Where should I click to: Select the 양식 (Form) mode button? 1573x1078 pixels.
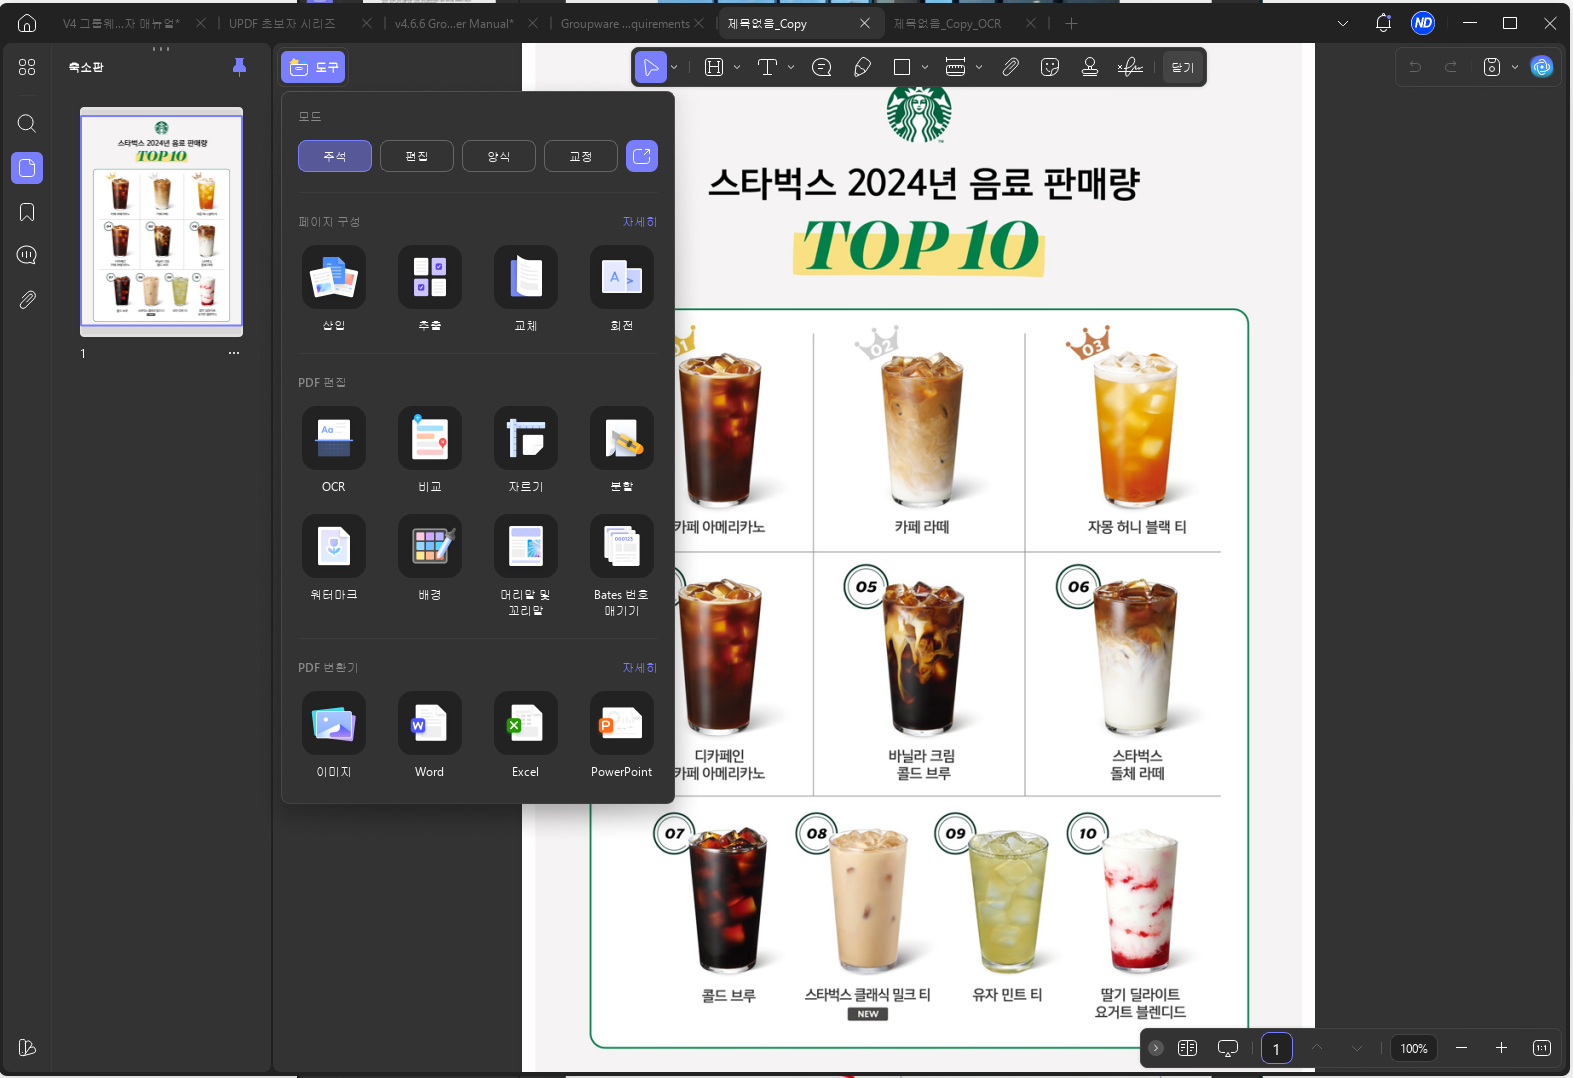click(499, 156)
